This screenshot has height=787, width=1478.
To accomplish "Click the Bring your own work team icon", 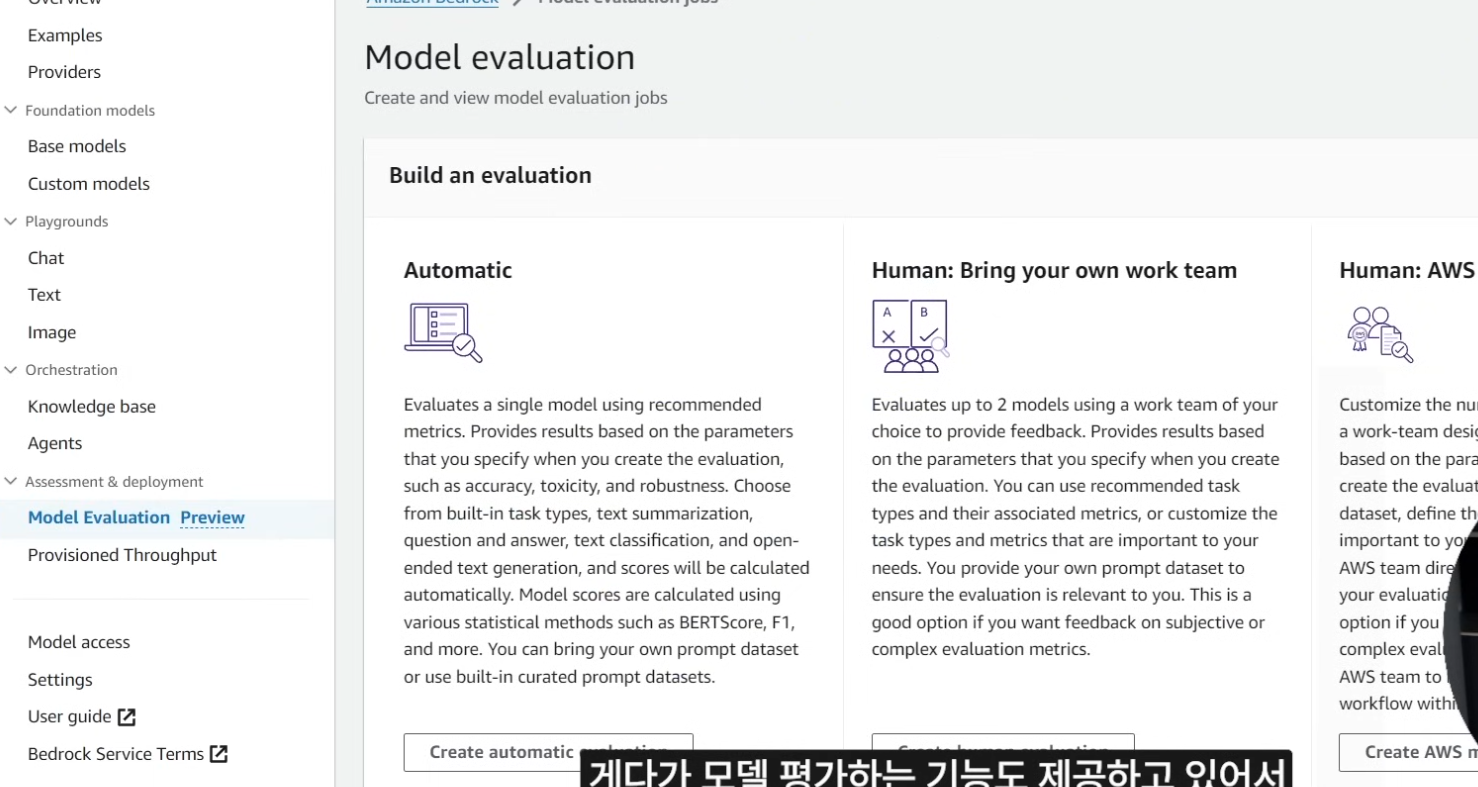I will (910, 336).
